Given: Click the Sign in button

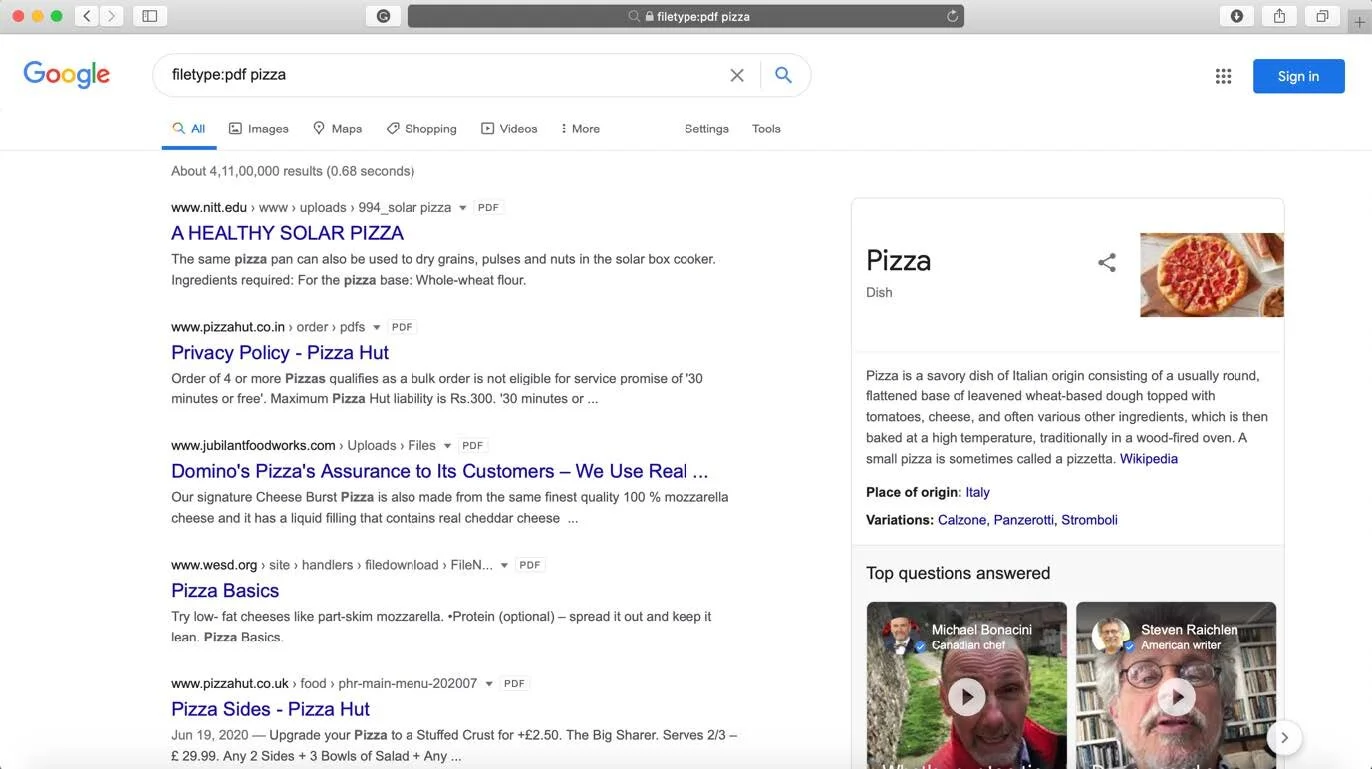Looking at the screenshot, I should coord(1298,76).
